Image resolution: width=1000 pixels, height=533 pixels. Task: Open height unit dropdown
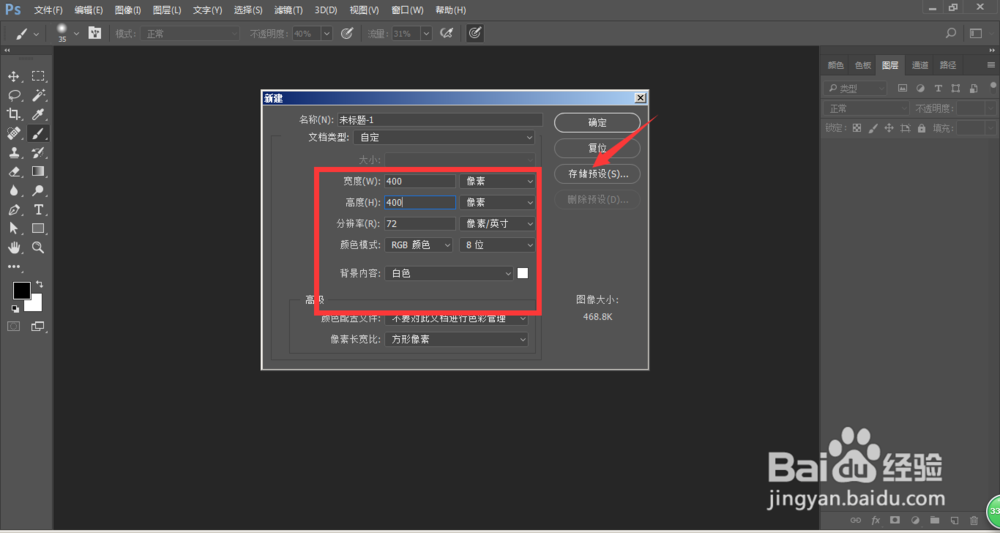pyautogui.click(x=497, y=202)
